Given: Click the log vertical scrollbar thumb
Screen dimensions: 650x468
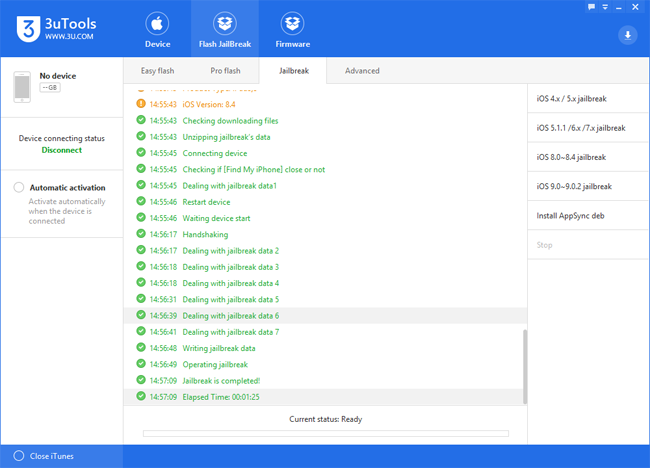Looking at the screenshot, I should pos(525,366).
